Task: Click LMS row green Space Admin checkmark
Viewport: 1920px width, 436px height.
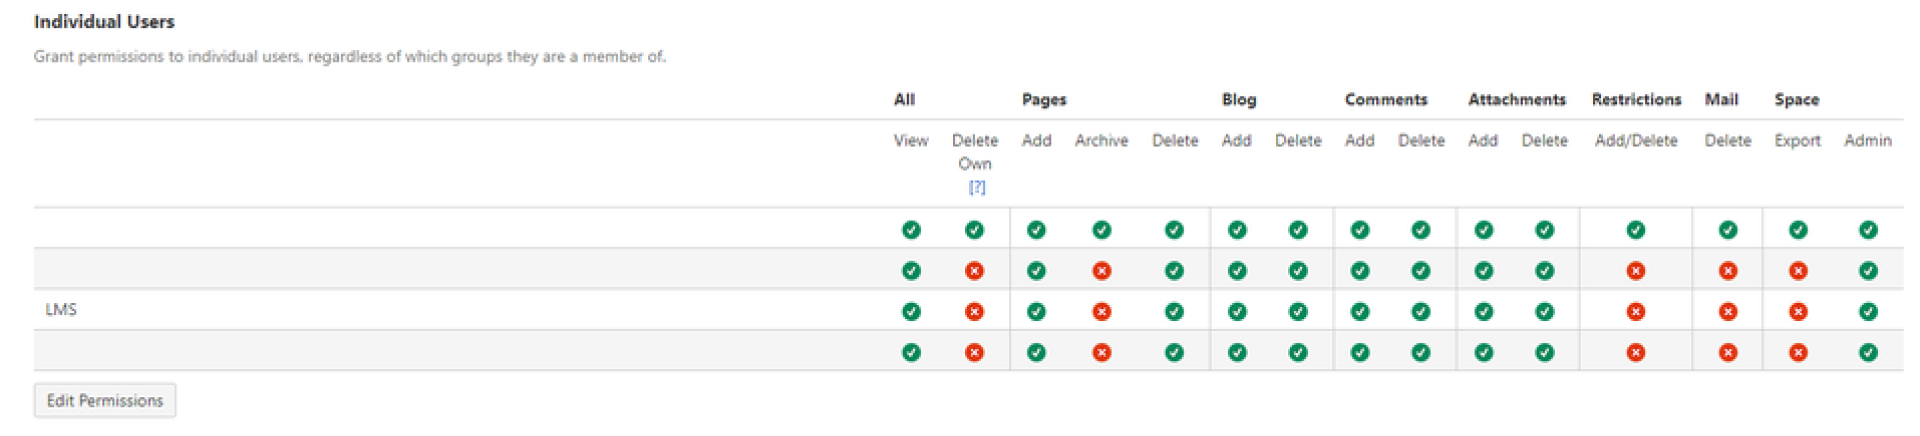Action: tap(1868, 312)
